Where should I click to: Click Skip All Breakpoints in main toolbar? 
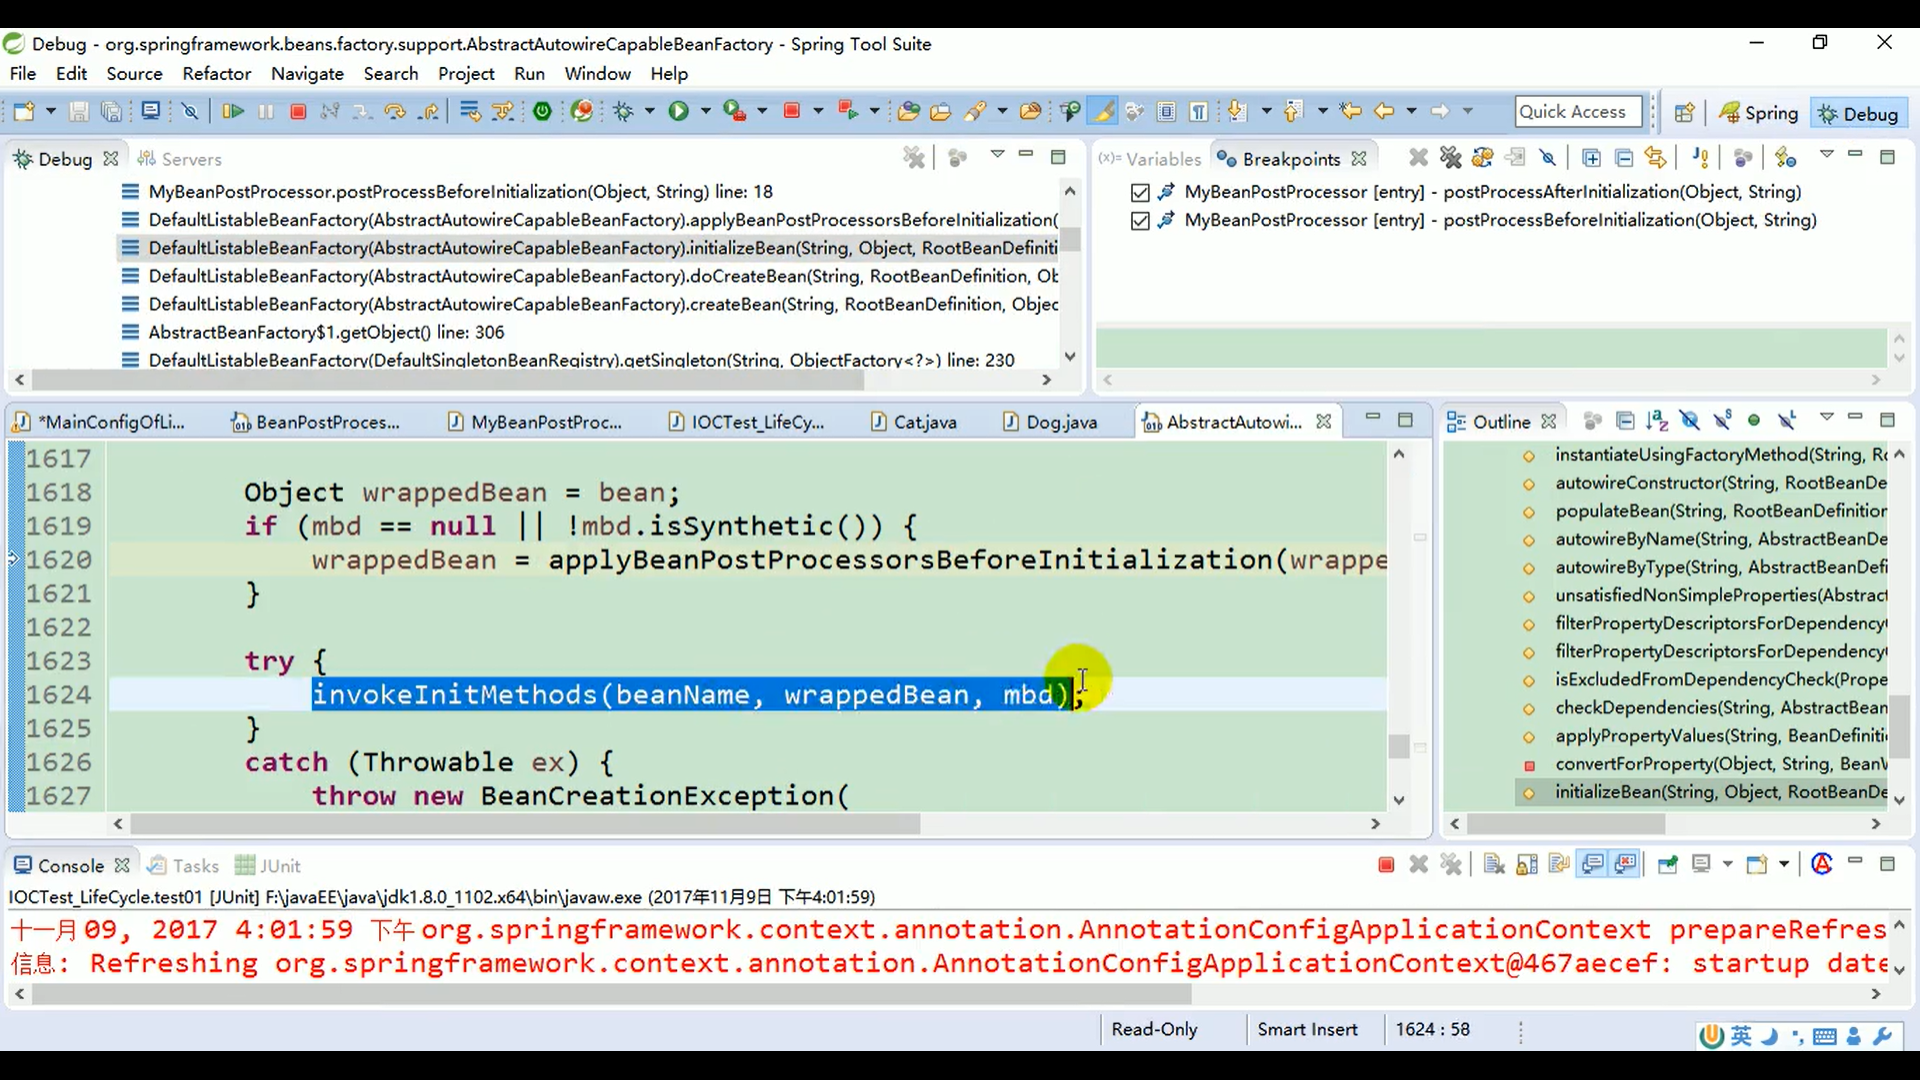(x=190, y=112)
